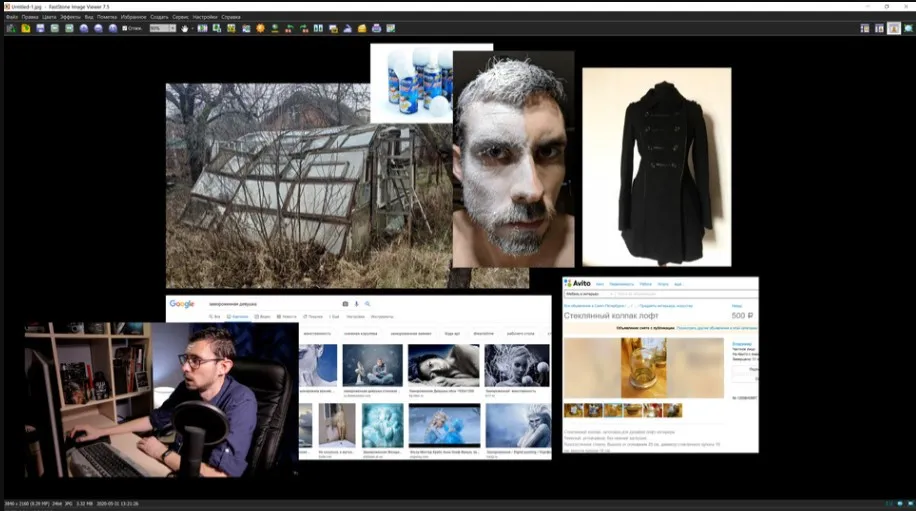
Task: Click the Save (floppy disk) toolbar icon
Action: coord(40,28)
